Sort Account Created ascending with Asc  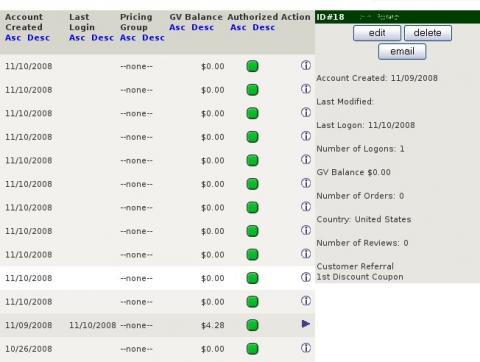tap(13, 38)
